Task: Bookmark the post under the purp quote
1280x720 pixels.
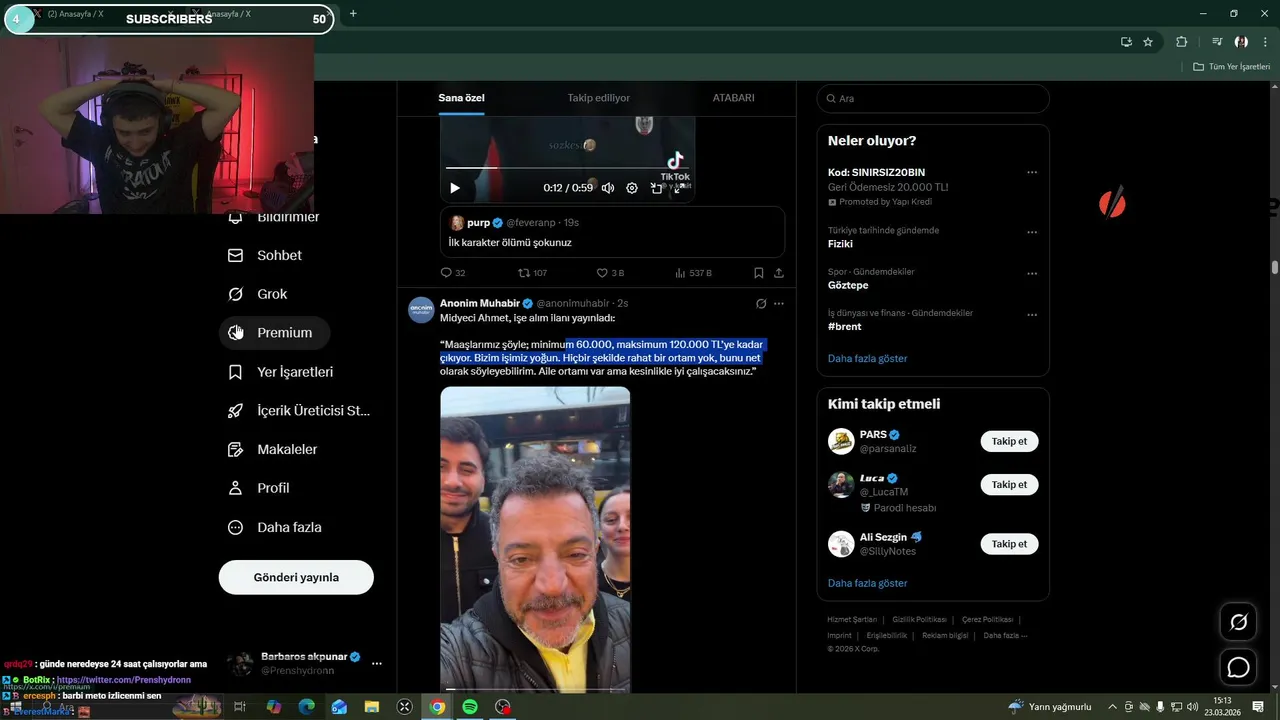Action: (759, 273)
